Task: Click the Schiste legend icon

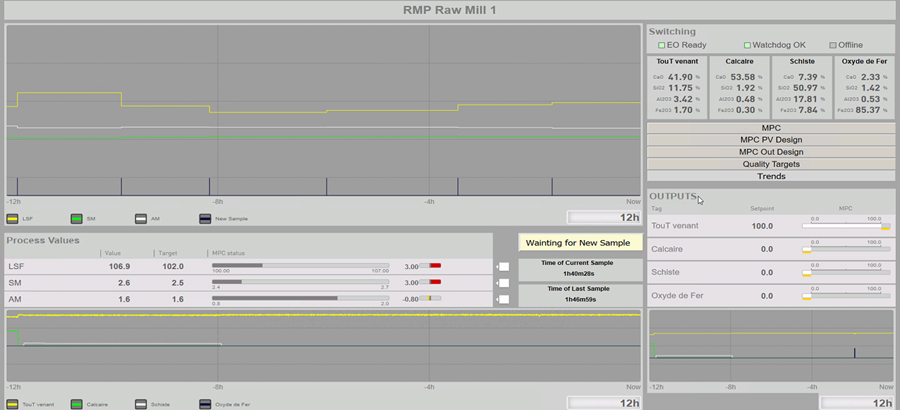Action: click(x=142, y=403)
